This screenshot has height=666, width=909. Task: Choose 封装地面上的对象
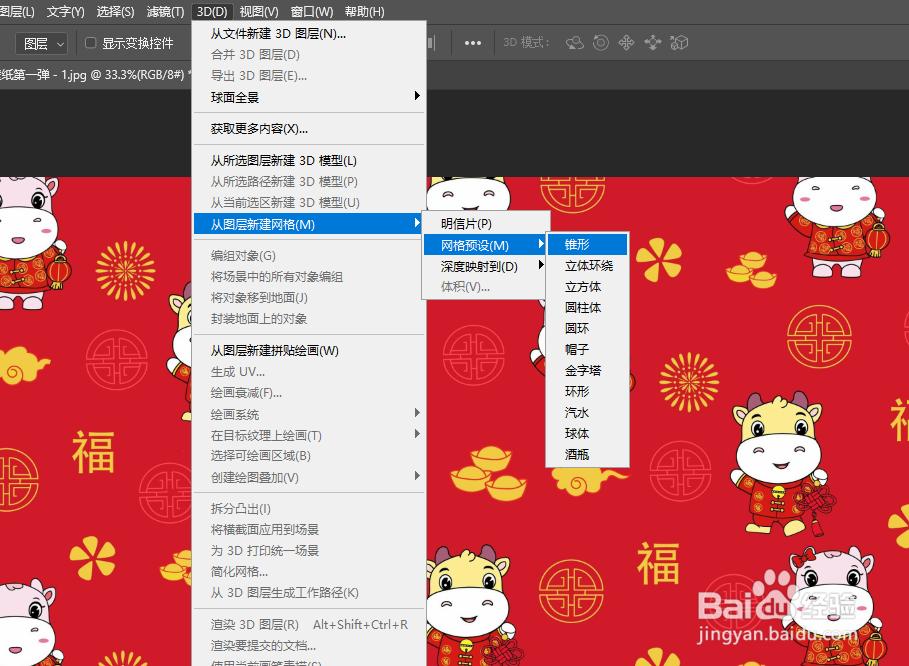click(x=309, y=318)
